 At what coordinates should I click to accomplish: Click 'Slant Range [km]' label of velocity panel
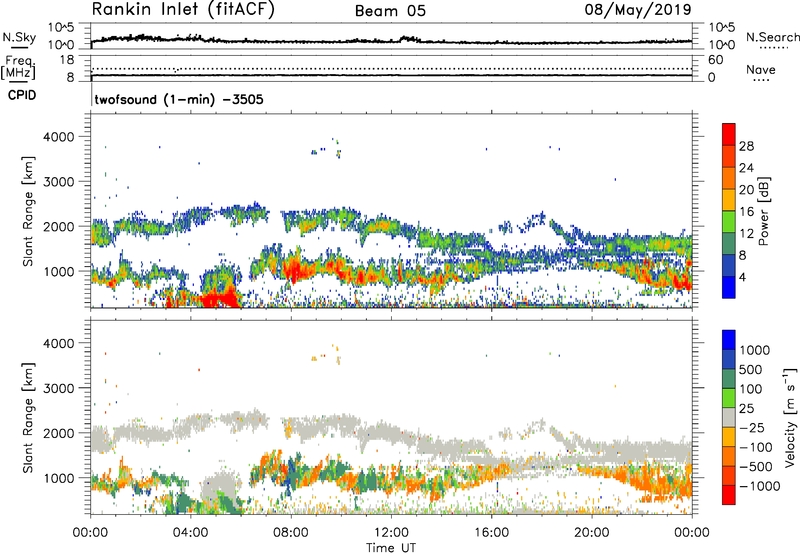pyautogui.click(x=28, y=418)
